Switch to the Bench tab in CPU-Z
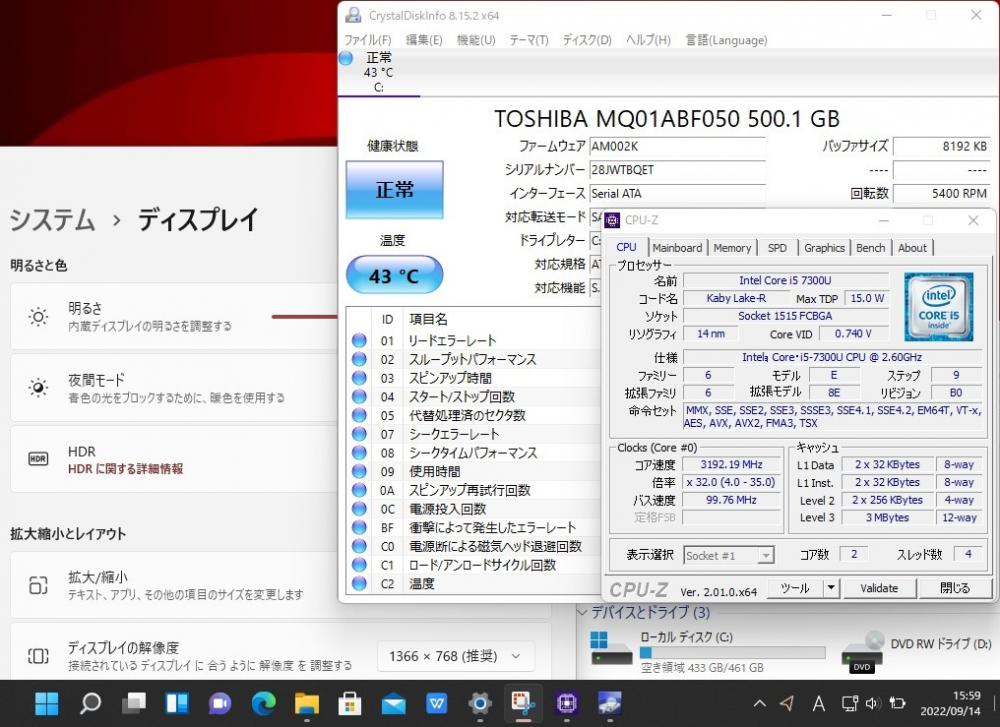The height and width of the screenshot is (727, 1000). point(870,247)
